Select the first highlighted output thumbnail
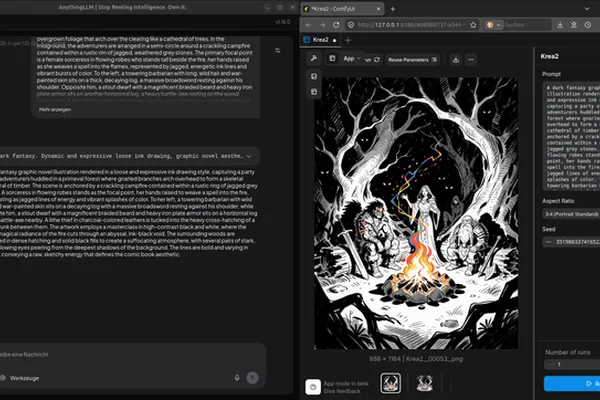Viewport: 600px width, 400px height. click(391, 383)
